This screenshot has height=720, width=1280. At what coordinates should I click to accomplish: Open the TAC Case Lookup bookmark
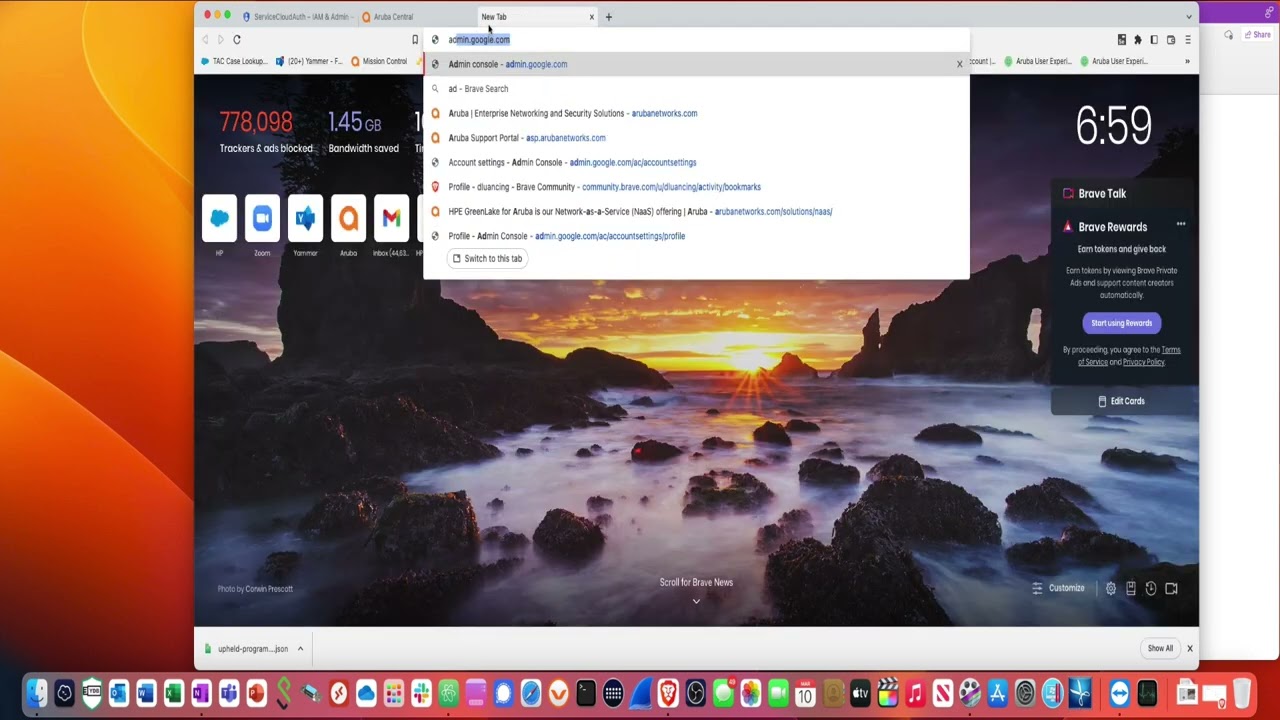(x=234, y=62)
